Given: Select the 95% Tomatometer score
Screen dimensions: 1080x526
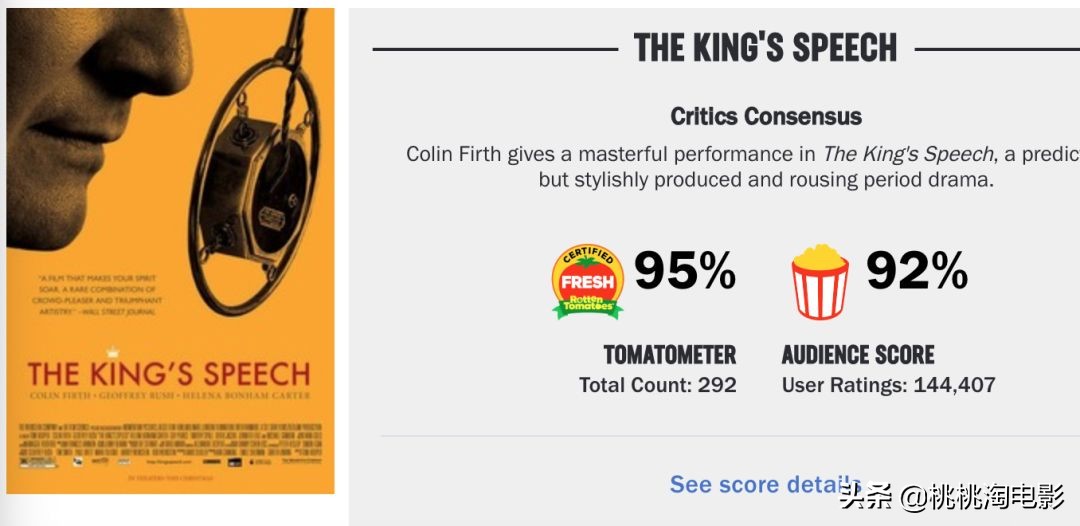Looking at the screenshot, I should tap(685, 270).
